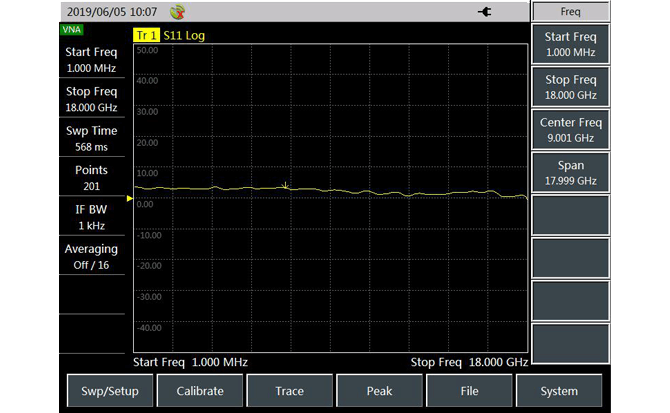
Task: Edit the Points 201 setting
Action: pyautogui.click(x=91, y=178)
